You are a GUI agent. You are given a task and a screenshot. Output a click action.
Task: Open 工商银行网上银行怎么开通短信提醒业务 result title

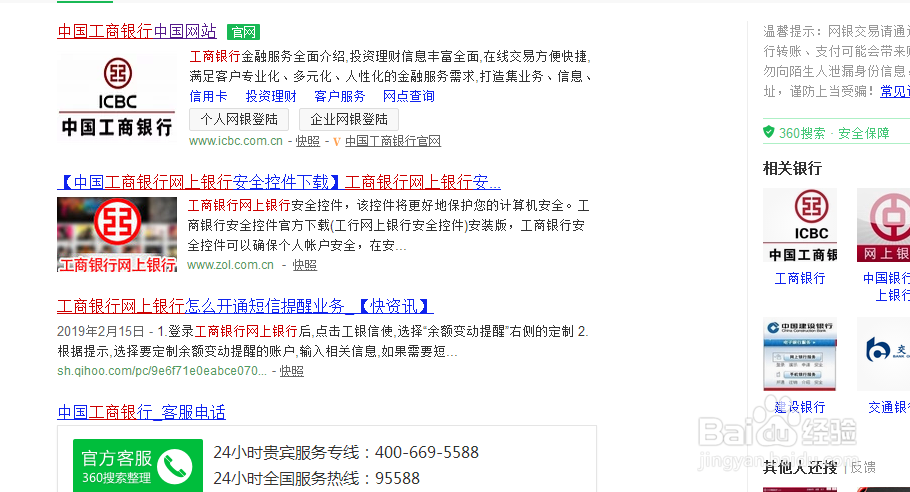(x=245, y=306)
